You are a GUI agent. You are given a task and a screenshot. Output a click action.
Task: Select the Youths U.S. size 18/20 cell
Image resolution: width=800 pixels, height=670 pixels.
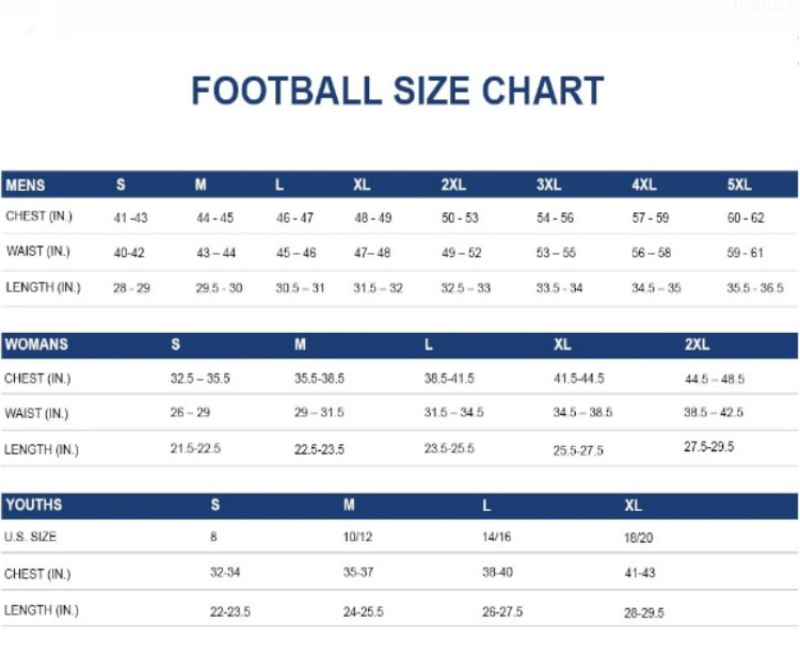point(639,537)
